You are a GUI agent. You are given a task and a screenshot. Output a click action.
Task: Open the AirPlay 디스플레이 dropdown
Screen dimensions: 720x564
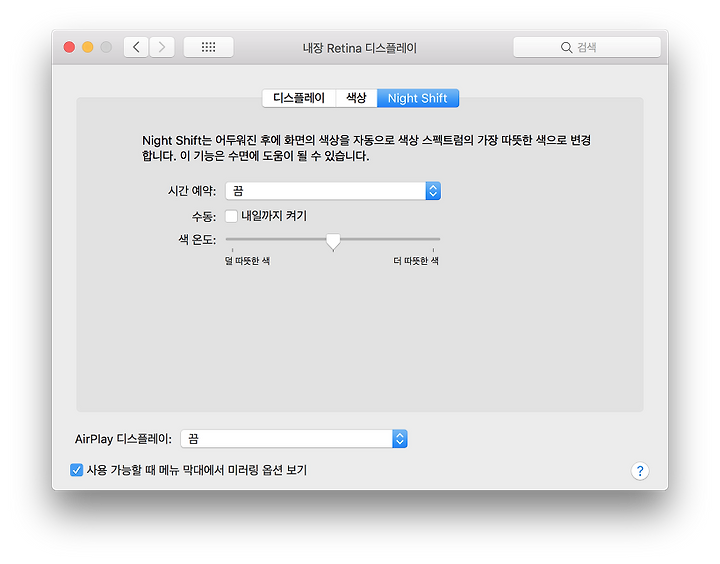294,439
